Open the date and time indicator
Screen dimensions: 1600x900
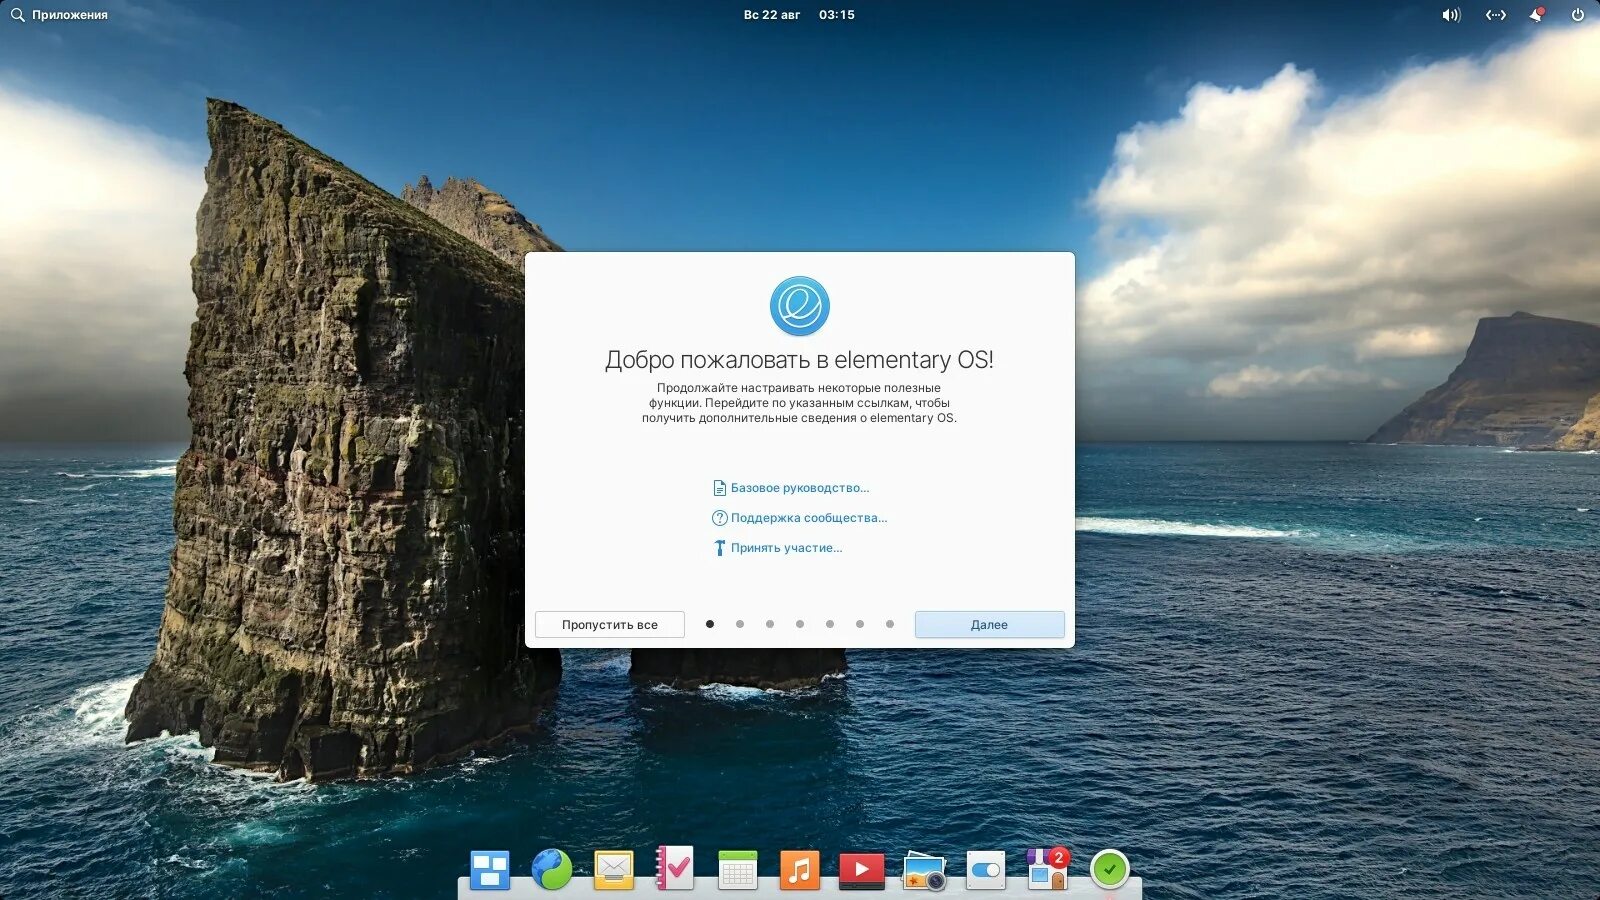799,15
